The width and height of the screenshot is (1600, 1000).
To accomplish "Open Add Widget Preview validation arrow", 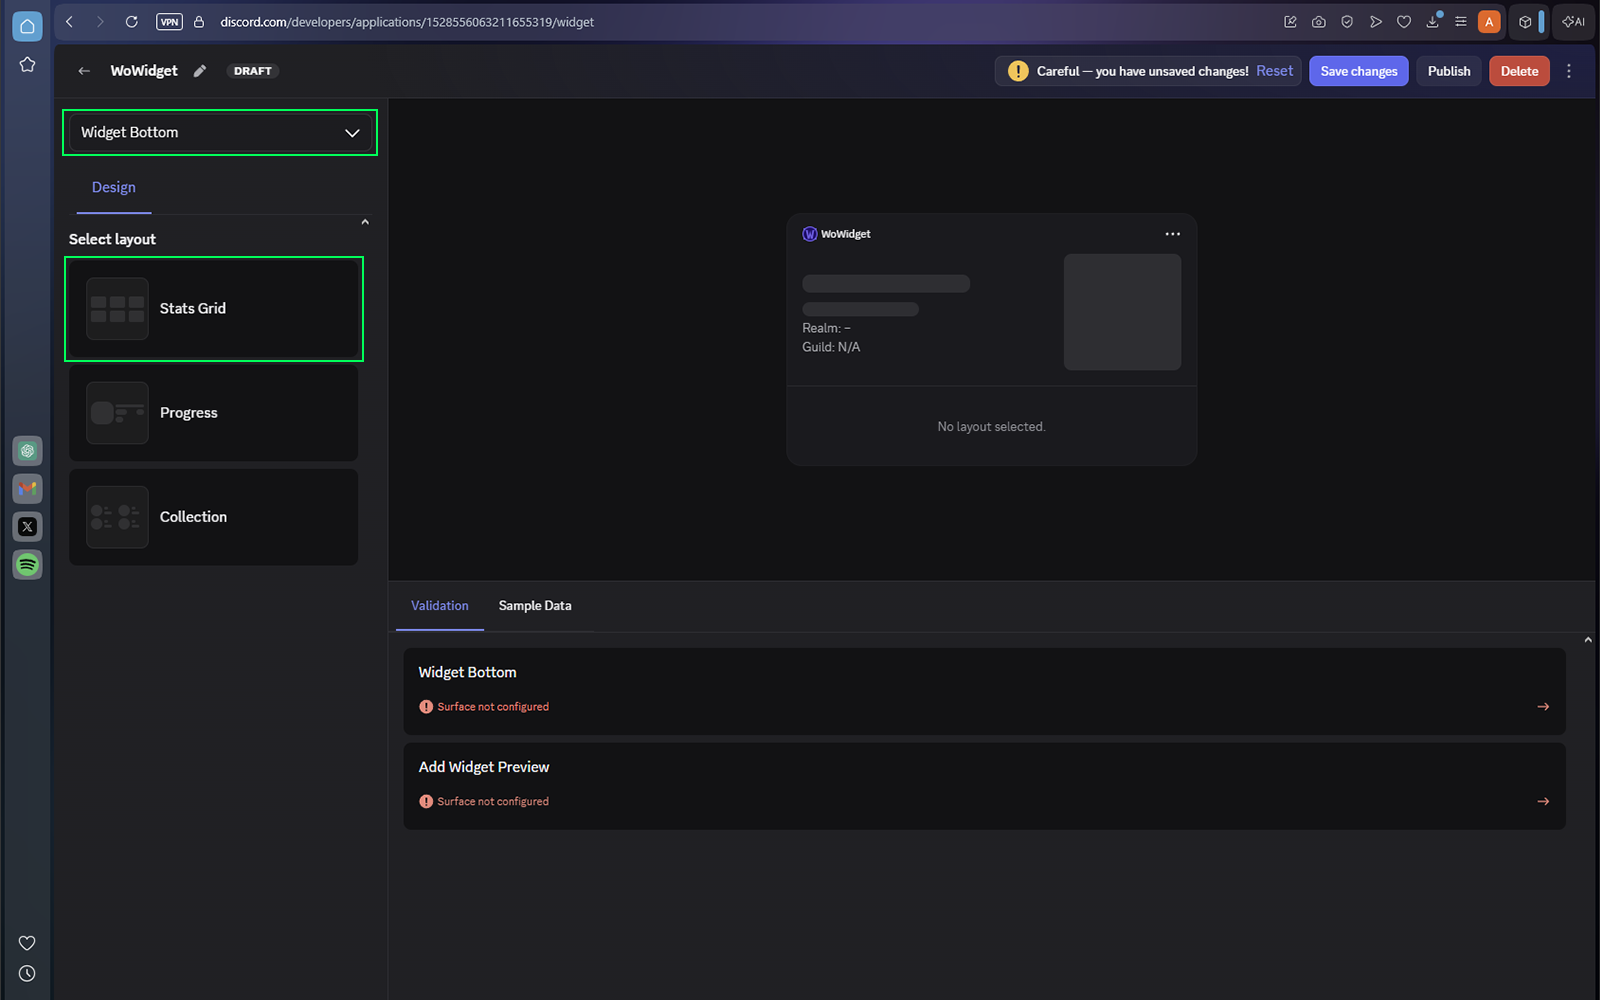I will 1543,801.
